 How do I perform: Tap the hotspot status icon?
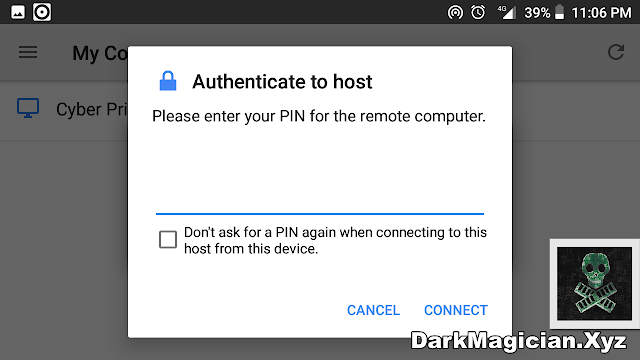pyautogui.click(x=455, y=13)
